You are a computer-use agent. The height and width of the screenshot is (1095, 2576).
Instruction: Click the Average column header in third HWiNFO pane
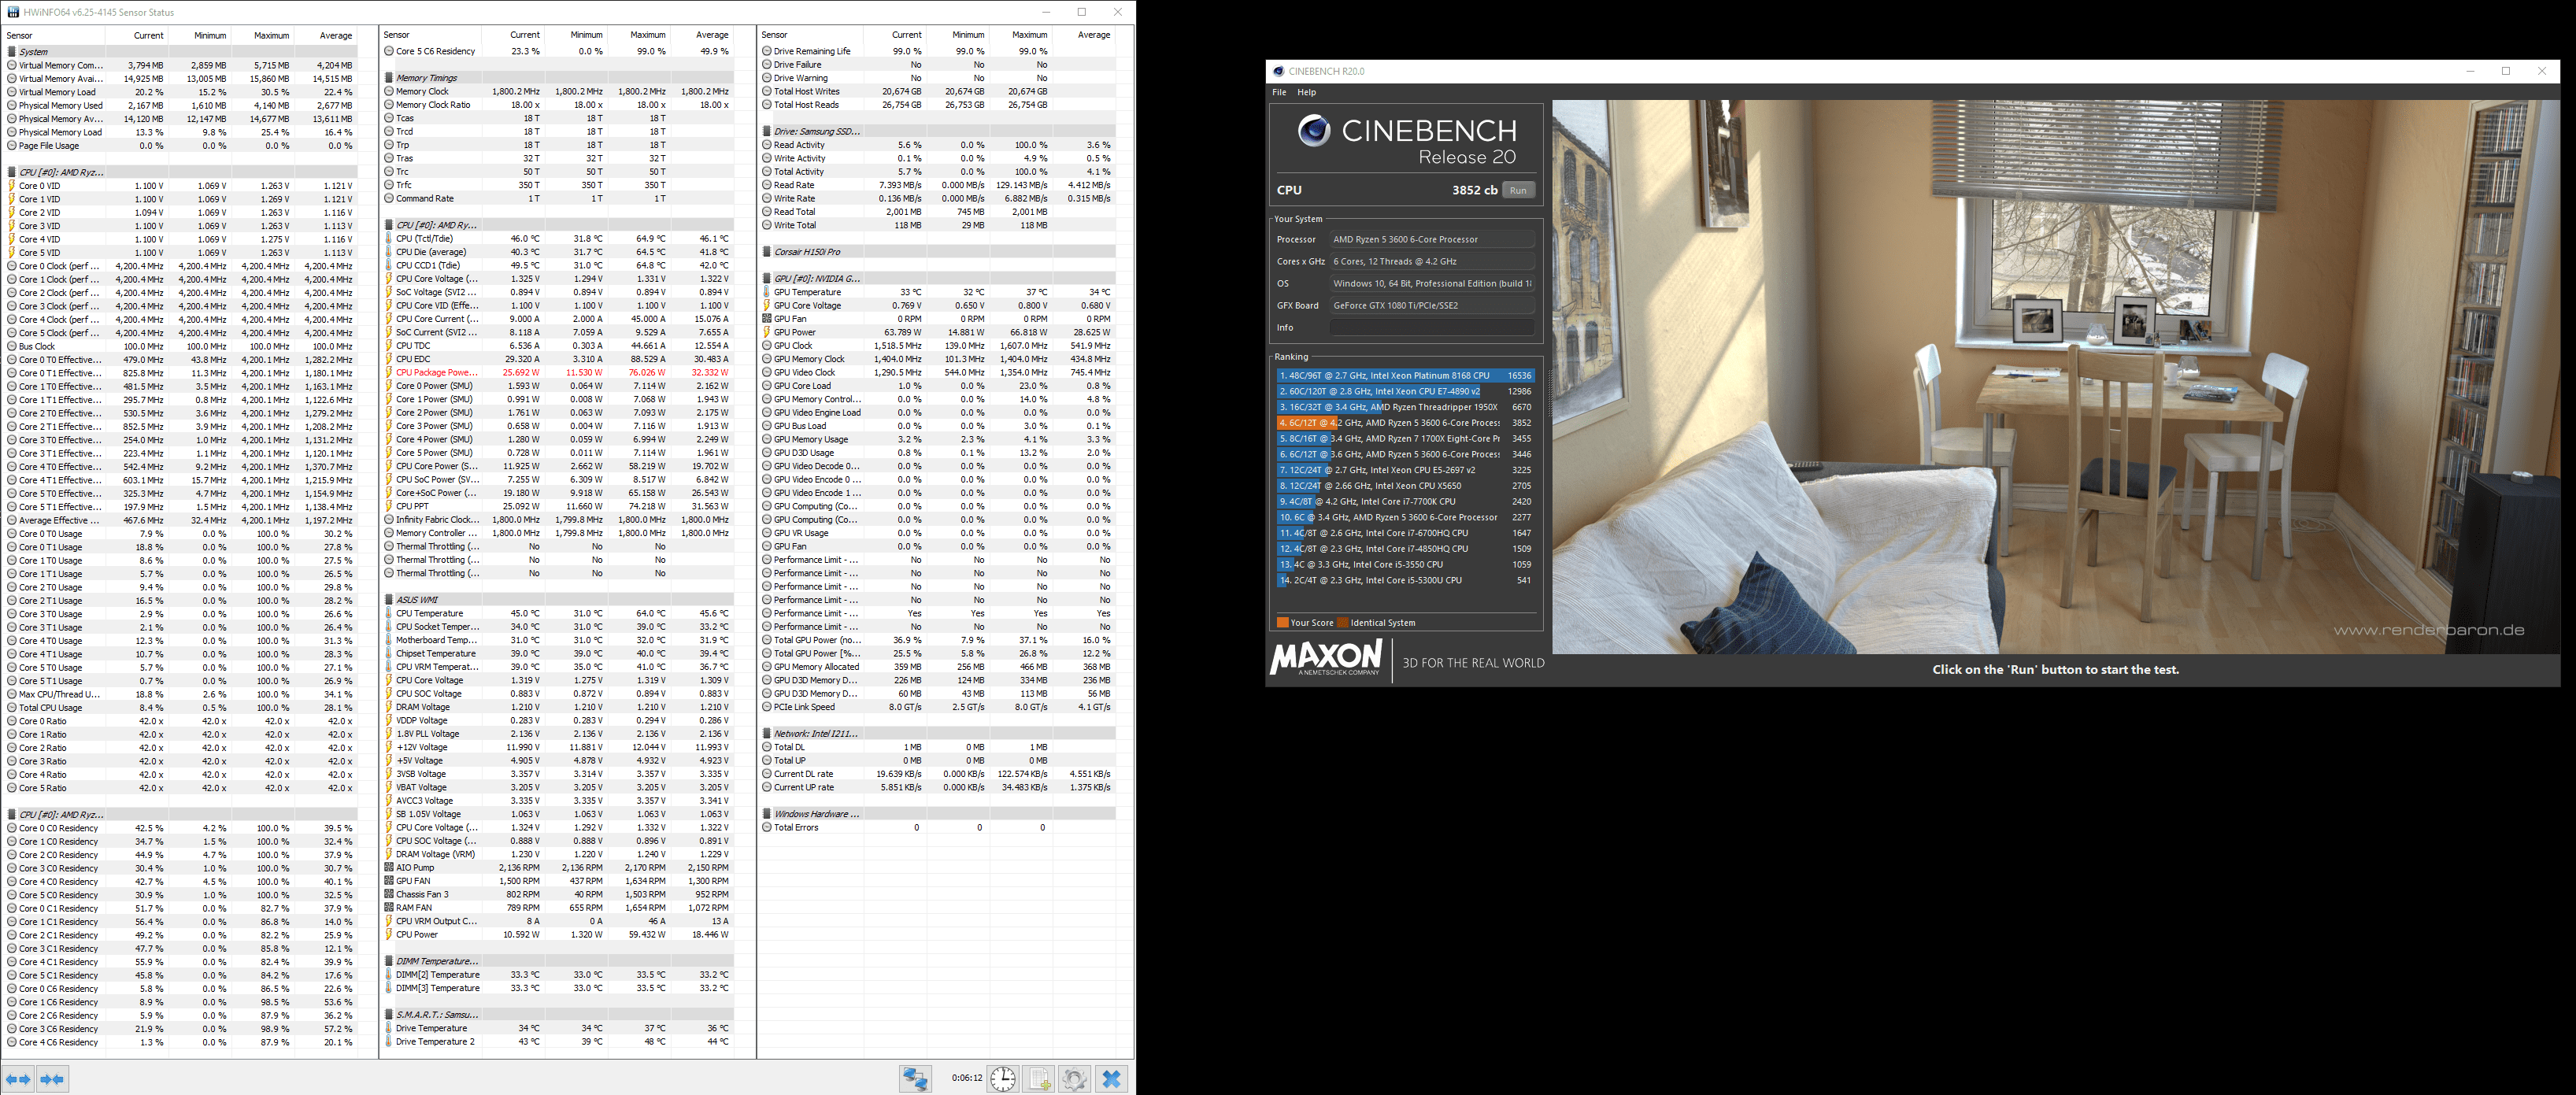point(1084,35)
